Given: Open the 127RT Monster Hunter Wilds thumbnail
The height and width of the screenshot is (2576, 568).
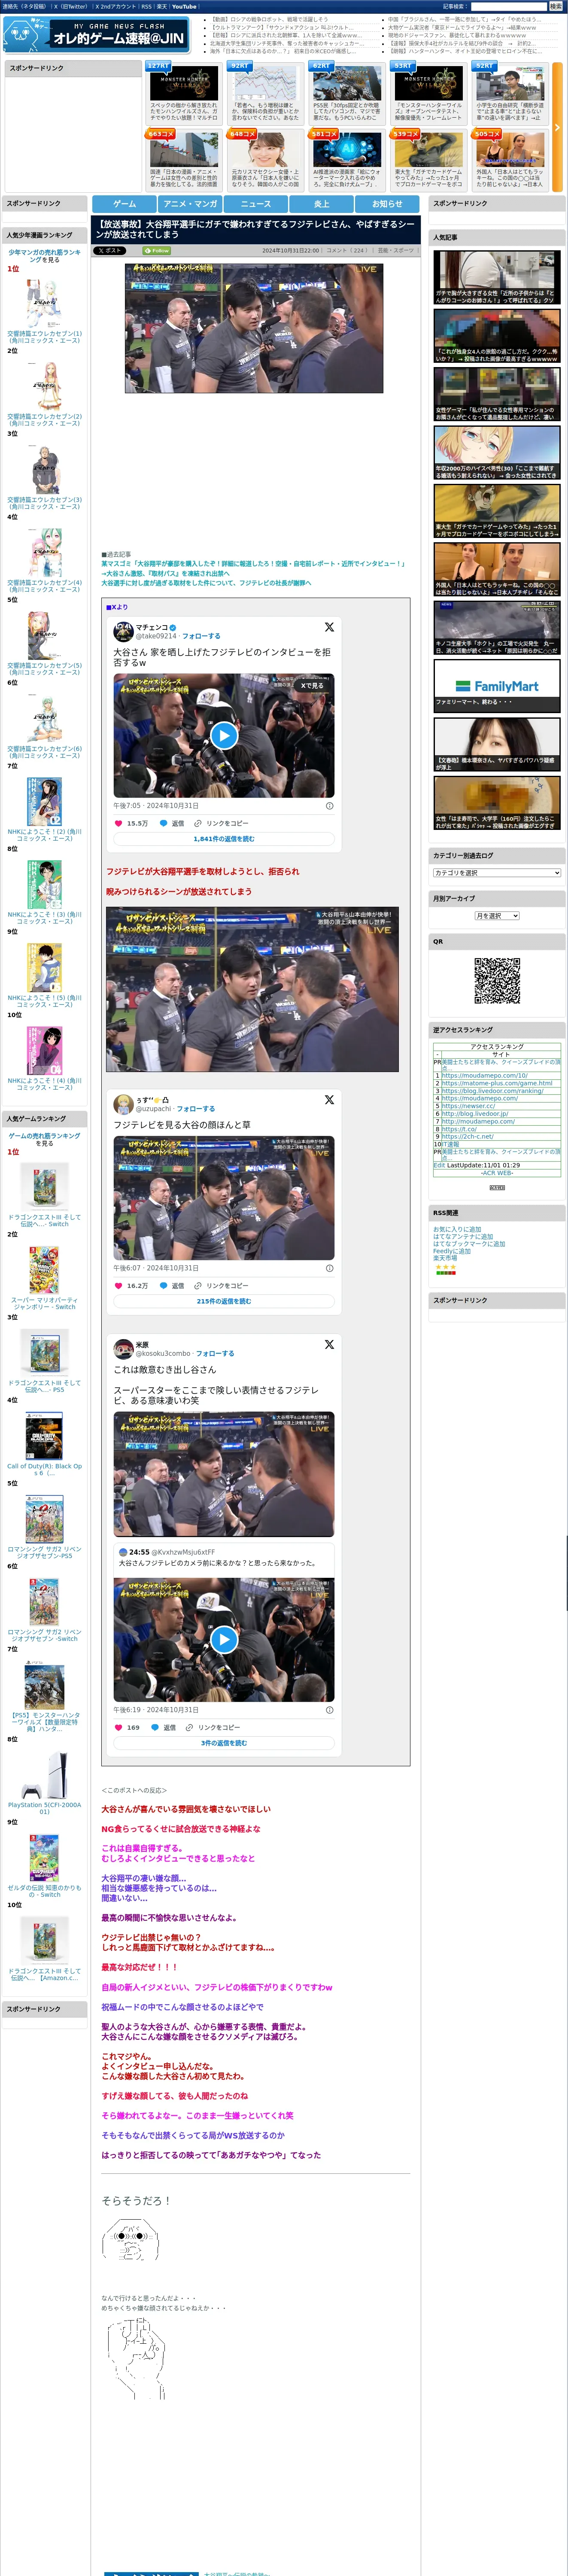Looking at the screenshot, I should [x=184, y=82].
